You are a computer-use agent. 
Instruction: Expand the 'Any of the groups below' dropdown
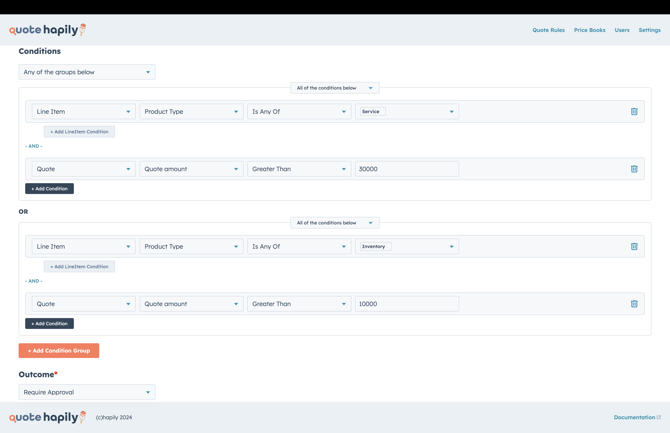click(x=87, y=72)
